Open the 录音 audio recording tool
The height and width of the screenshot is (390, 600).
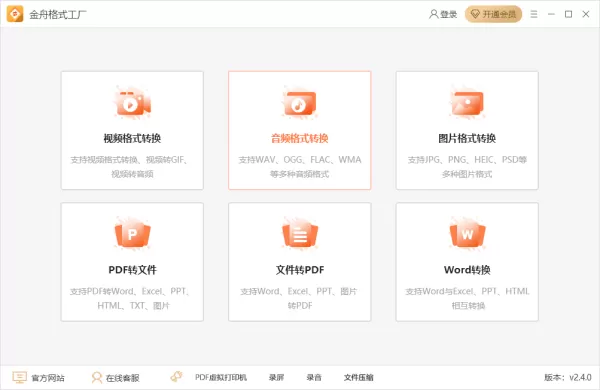314,377
